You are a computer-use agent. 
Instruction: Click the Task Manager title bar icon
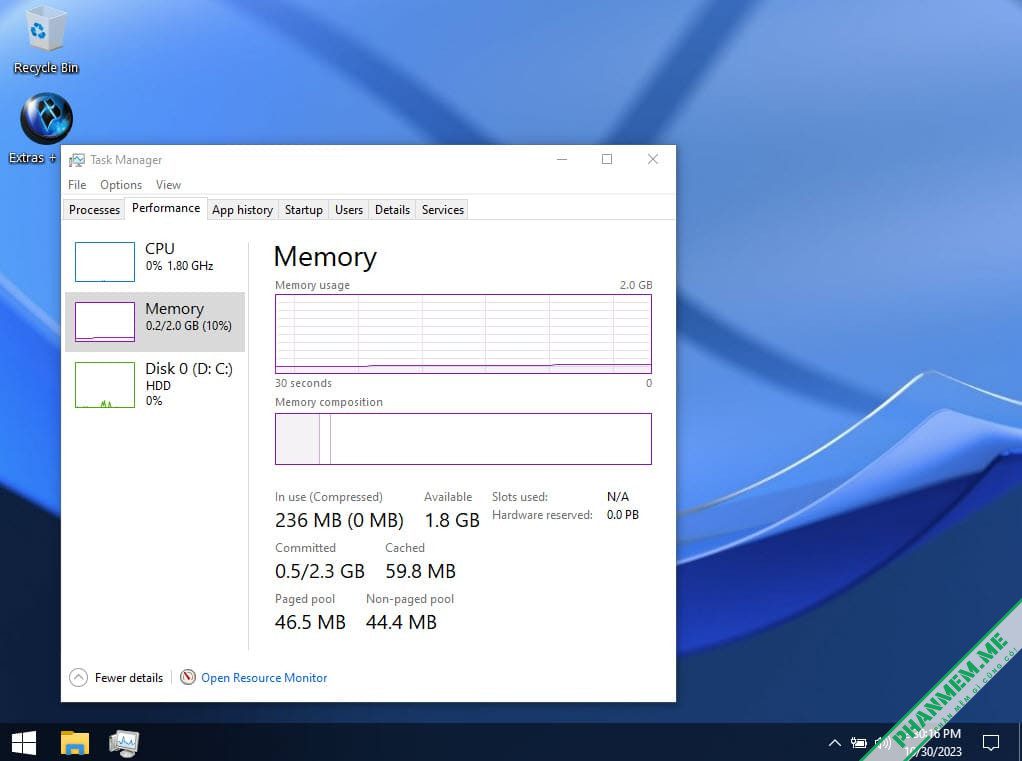click(77, 160)
